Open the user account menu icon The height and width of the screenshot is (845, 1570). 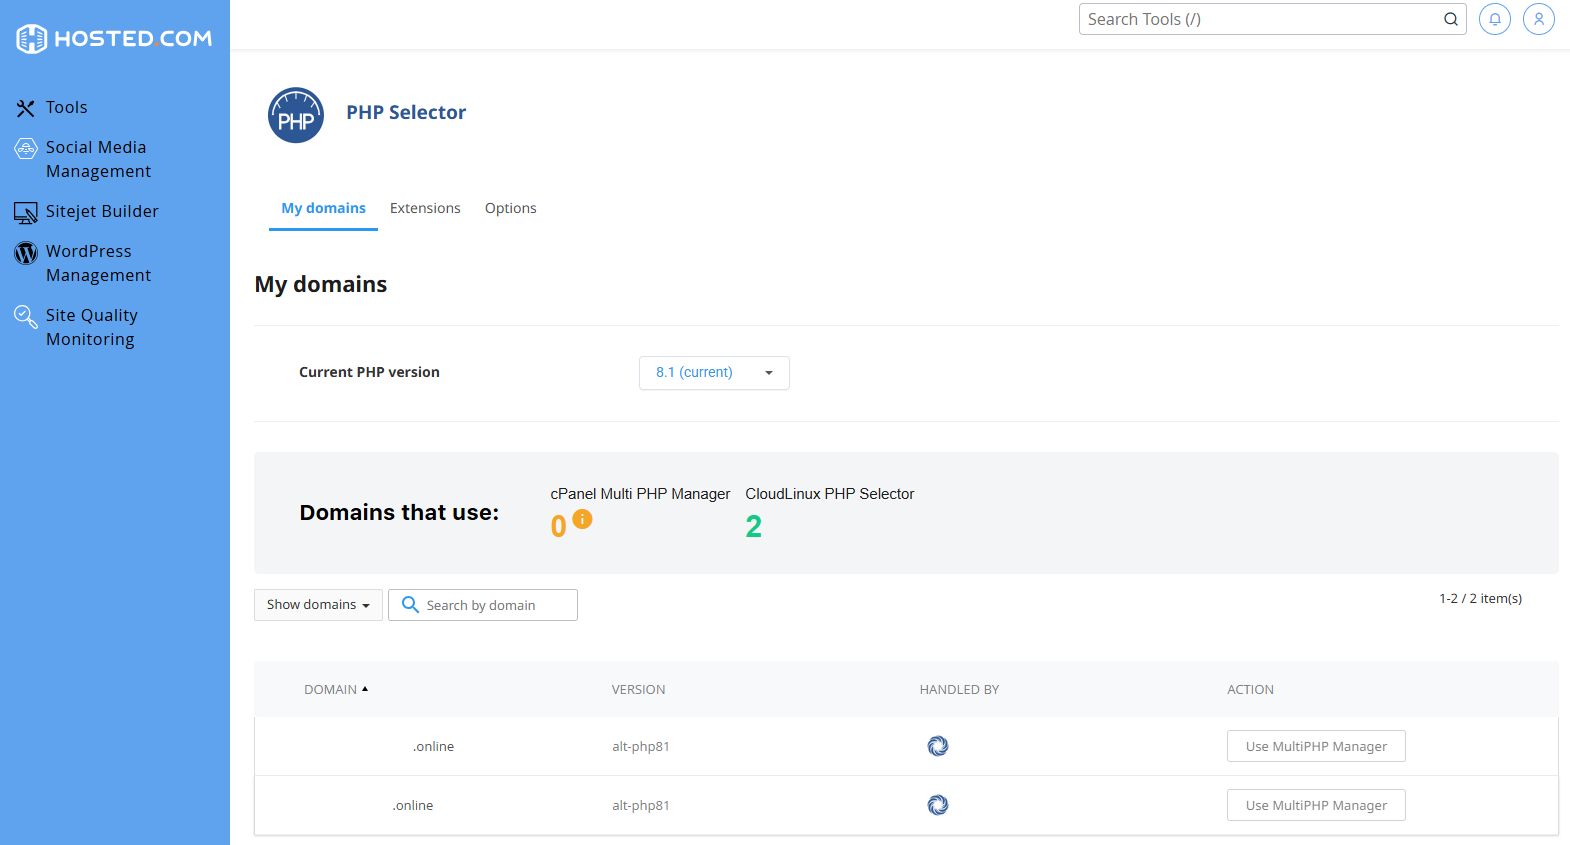1539,19
